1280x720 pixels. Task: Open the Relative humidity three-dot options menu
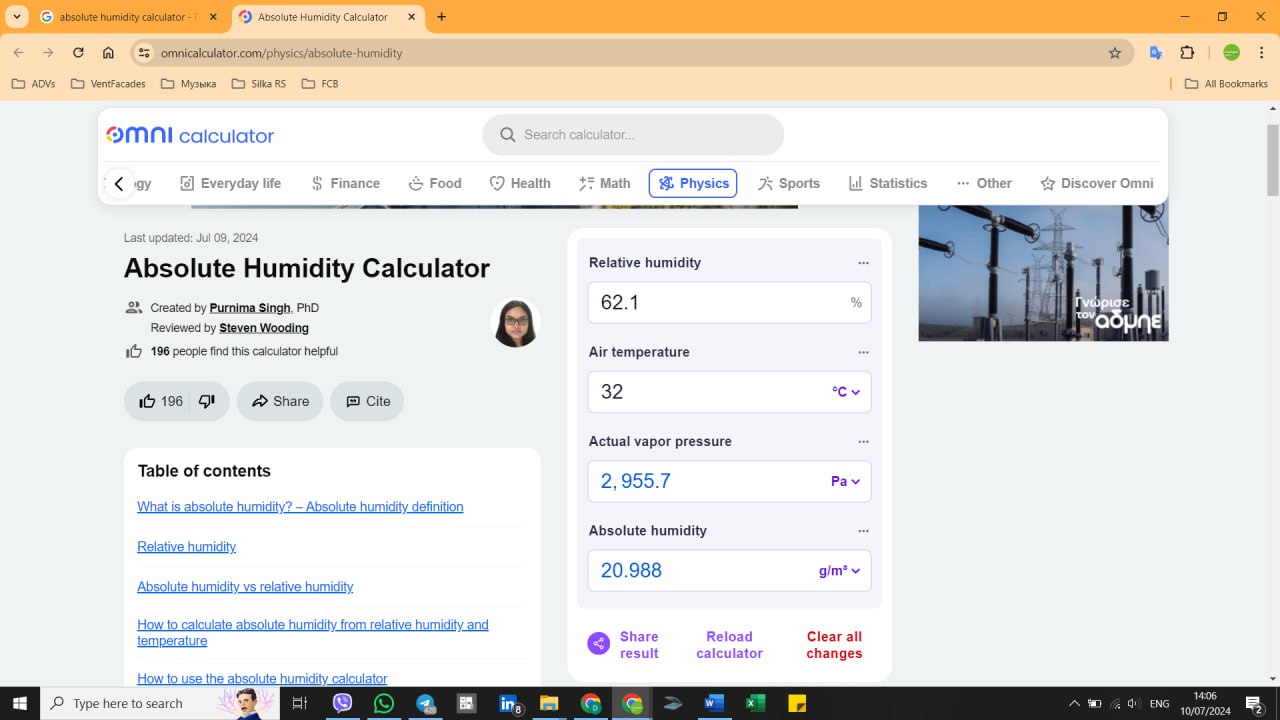(863, 263)
